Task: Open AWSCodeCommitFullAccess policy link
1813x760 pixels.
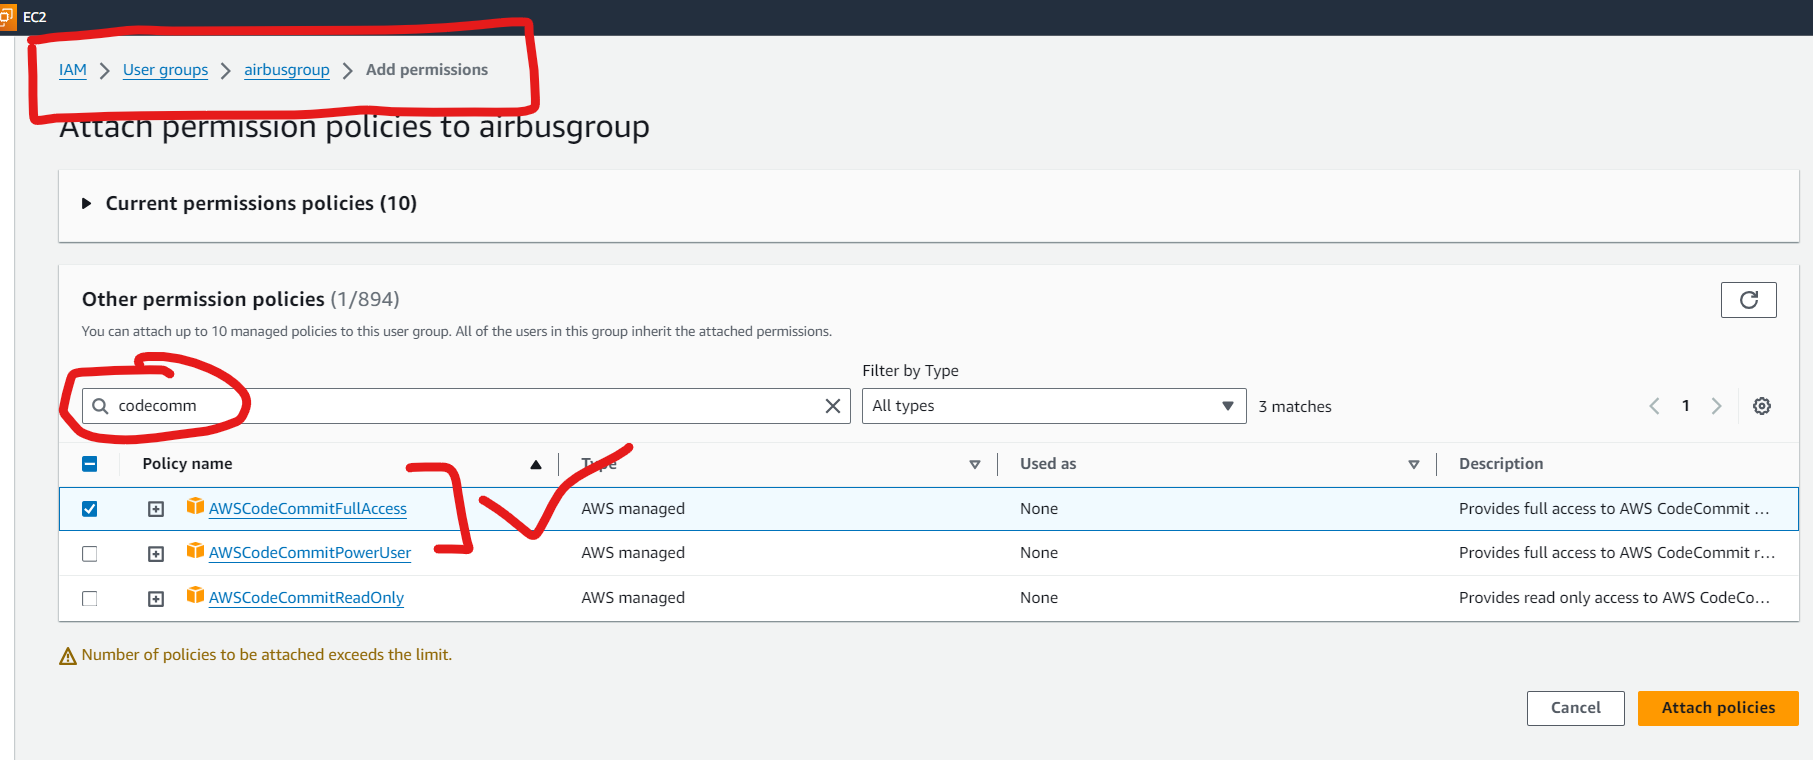Action: tap(308, 509)
